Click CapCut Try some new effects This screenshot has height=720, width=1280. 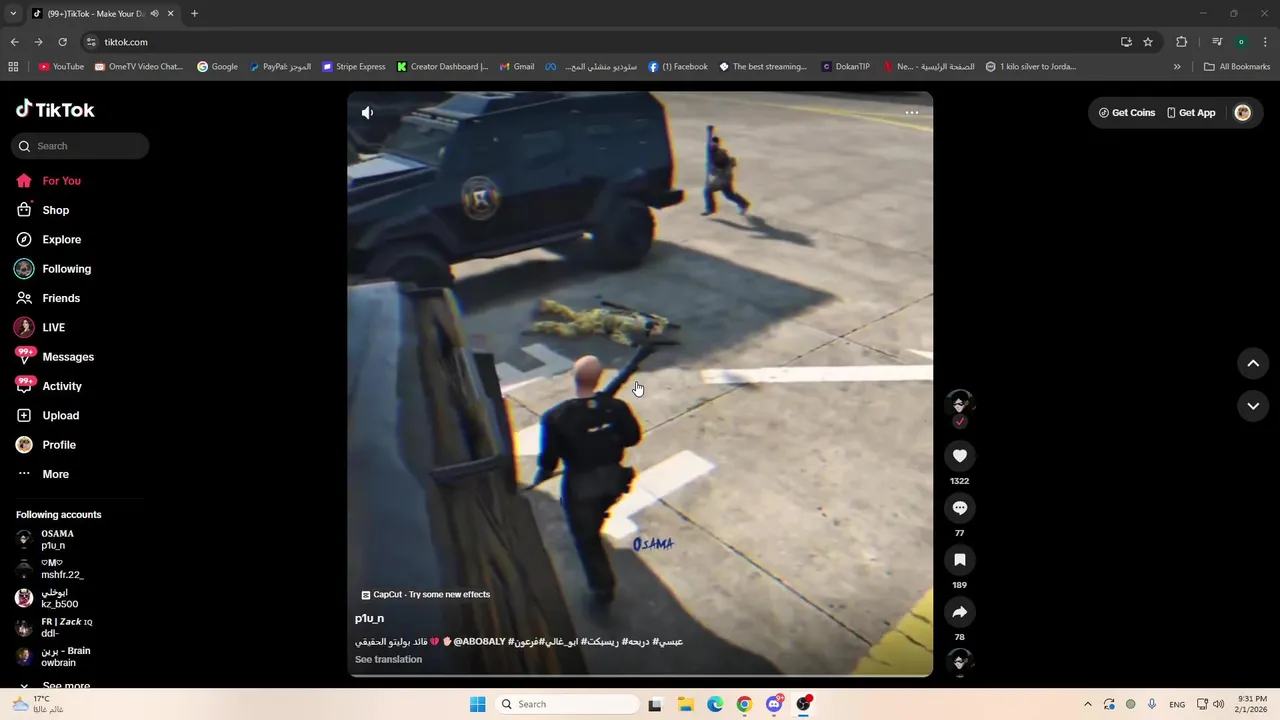(x=426, y=594)
